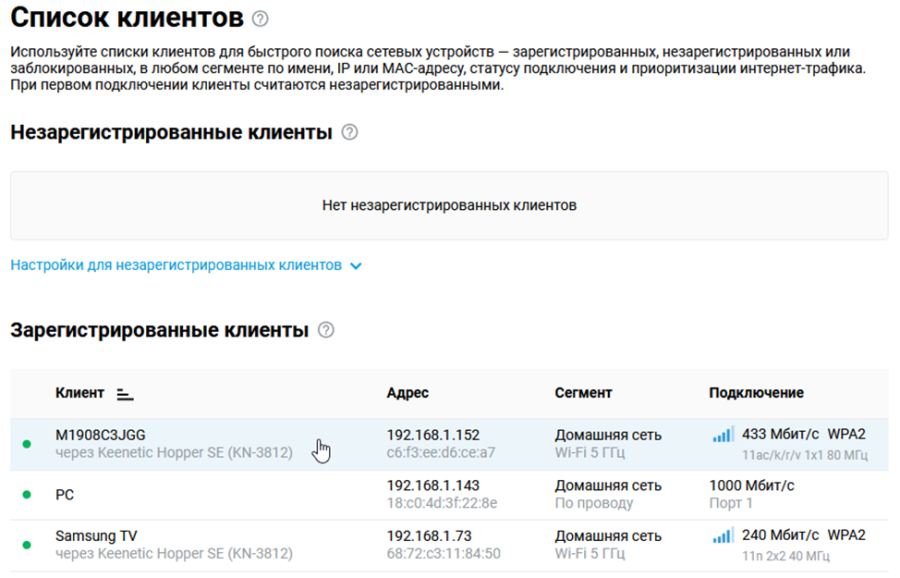Click the Нет незарегистрированных клиентов panel
The height and width of the screenshot is (578, 900).
449,205
